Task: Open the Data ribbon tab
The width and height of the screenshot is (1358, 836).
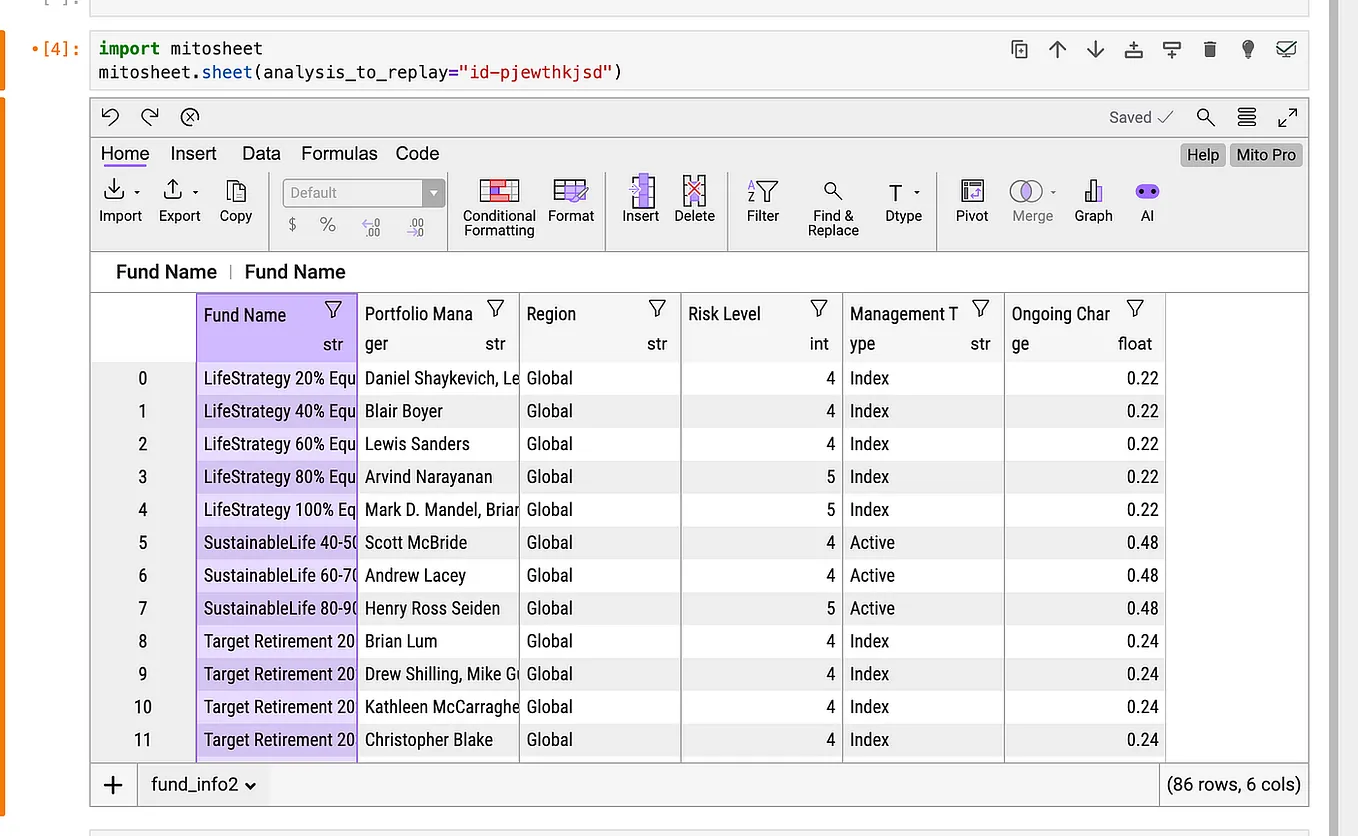Action: [x=260, y=153]
